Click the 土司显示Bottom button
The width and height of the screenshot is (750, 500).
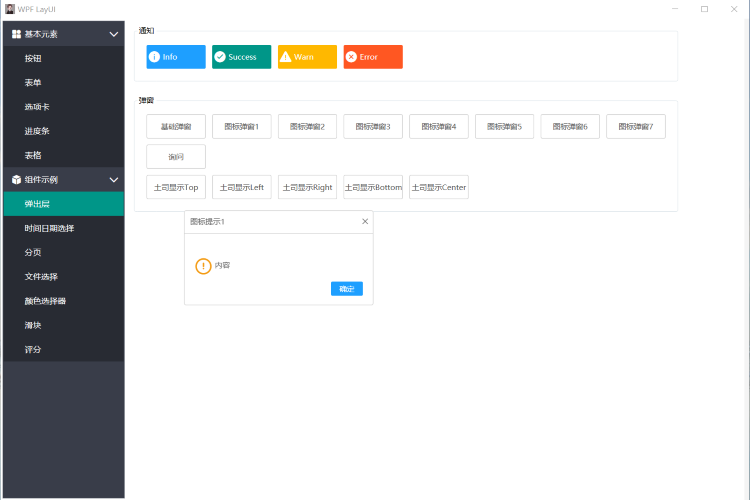[x=373, y=187]
